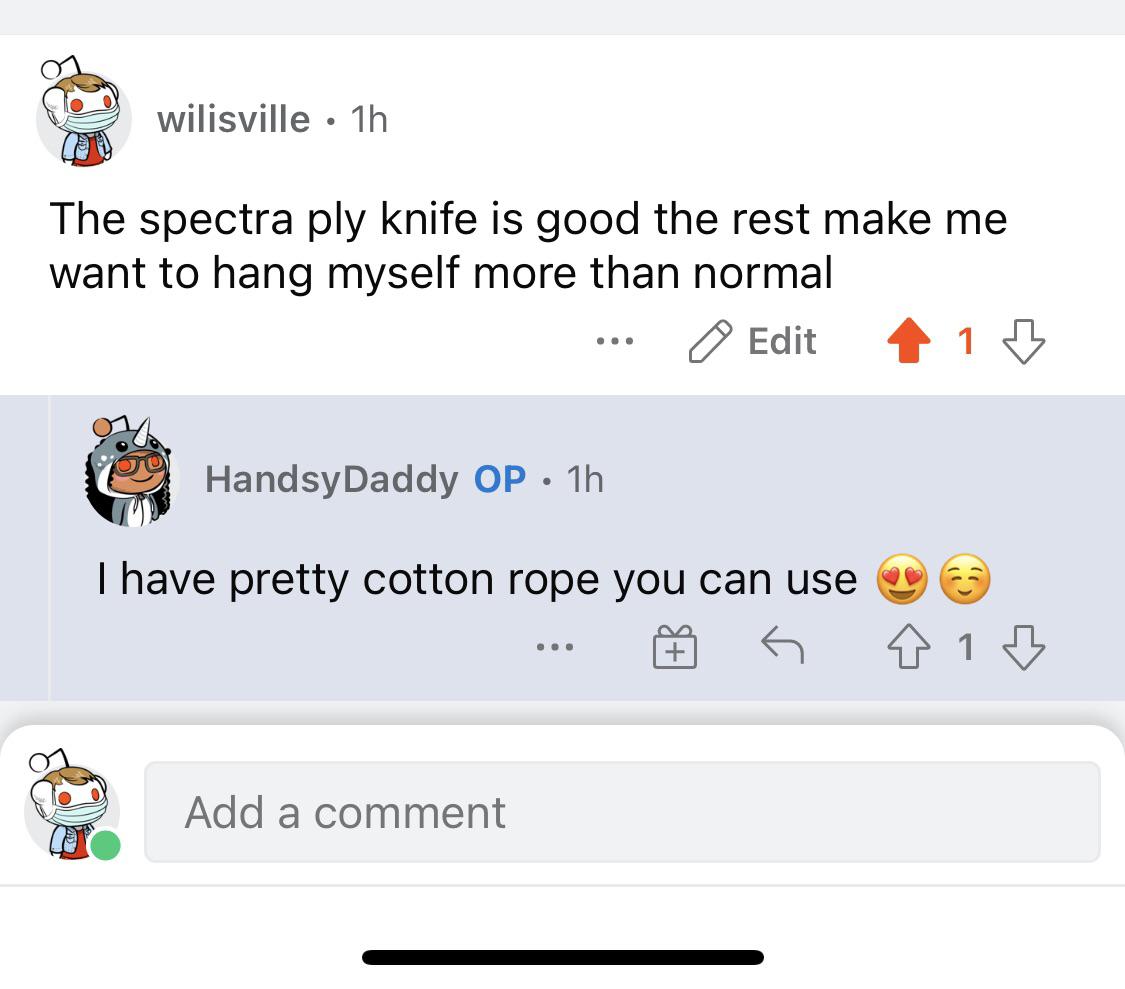1125x989 pixels.
Task: Open the award icon under HandsyDaddy's reply
Action: (x=674, y=647)
